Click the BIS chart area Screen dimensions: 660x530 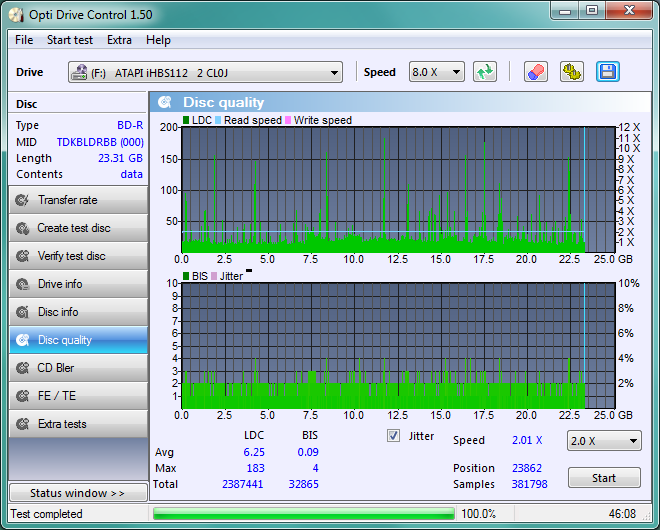pos(398,346)
